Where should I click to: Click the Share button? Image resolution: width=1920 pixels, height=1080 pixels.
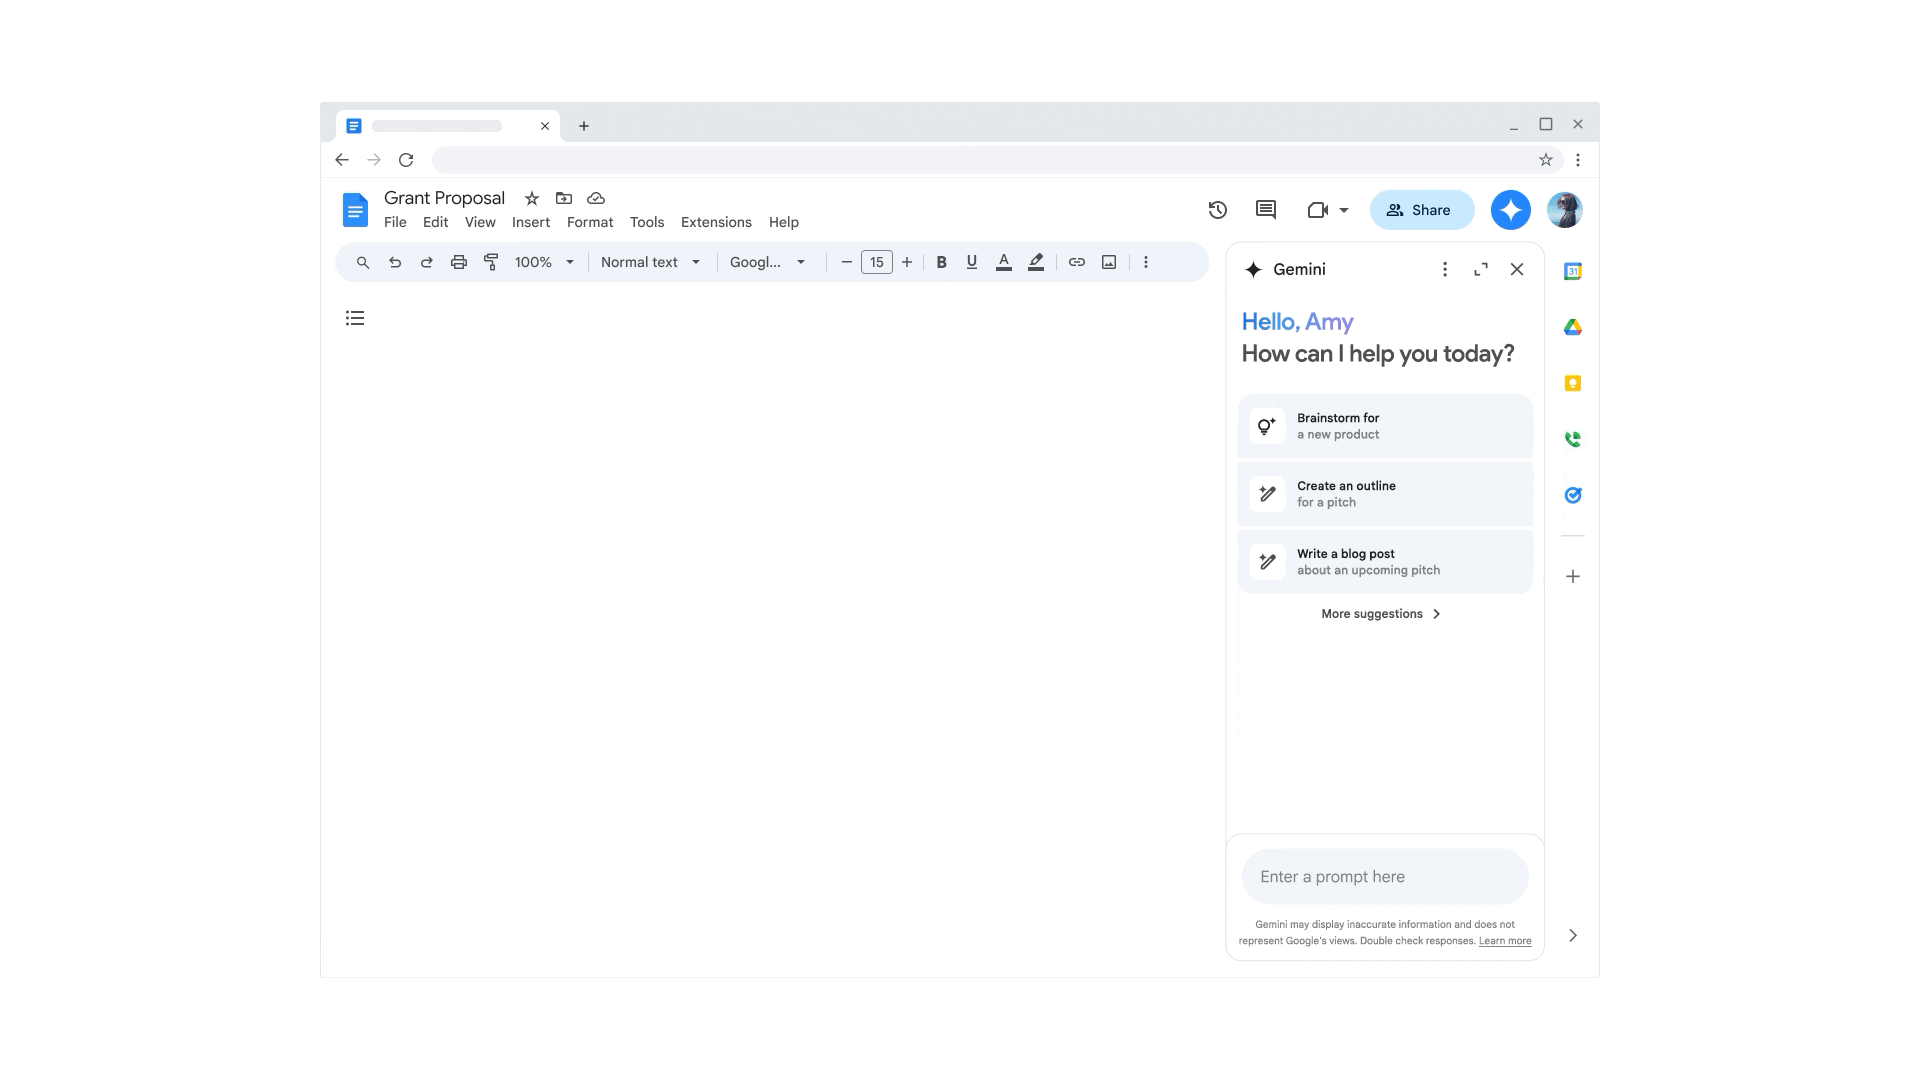tap(1421, 210)
